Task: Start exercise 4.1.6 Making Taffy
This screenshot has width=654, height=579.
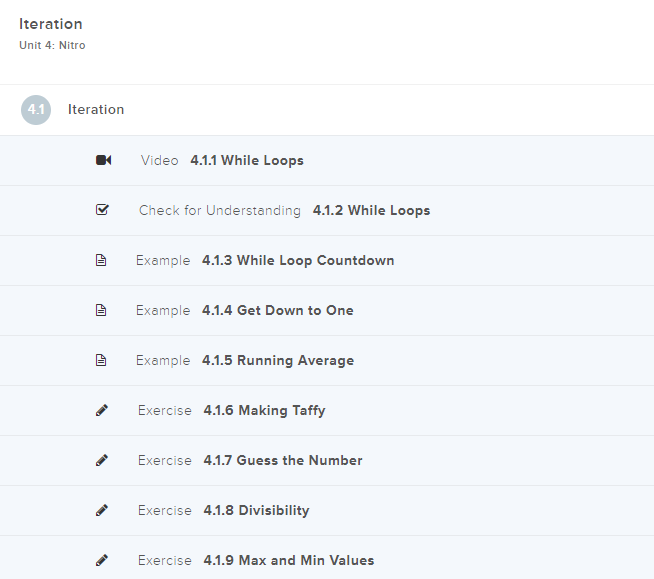Action: click(264, 410)
